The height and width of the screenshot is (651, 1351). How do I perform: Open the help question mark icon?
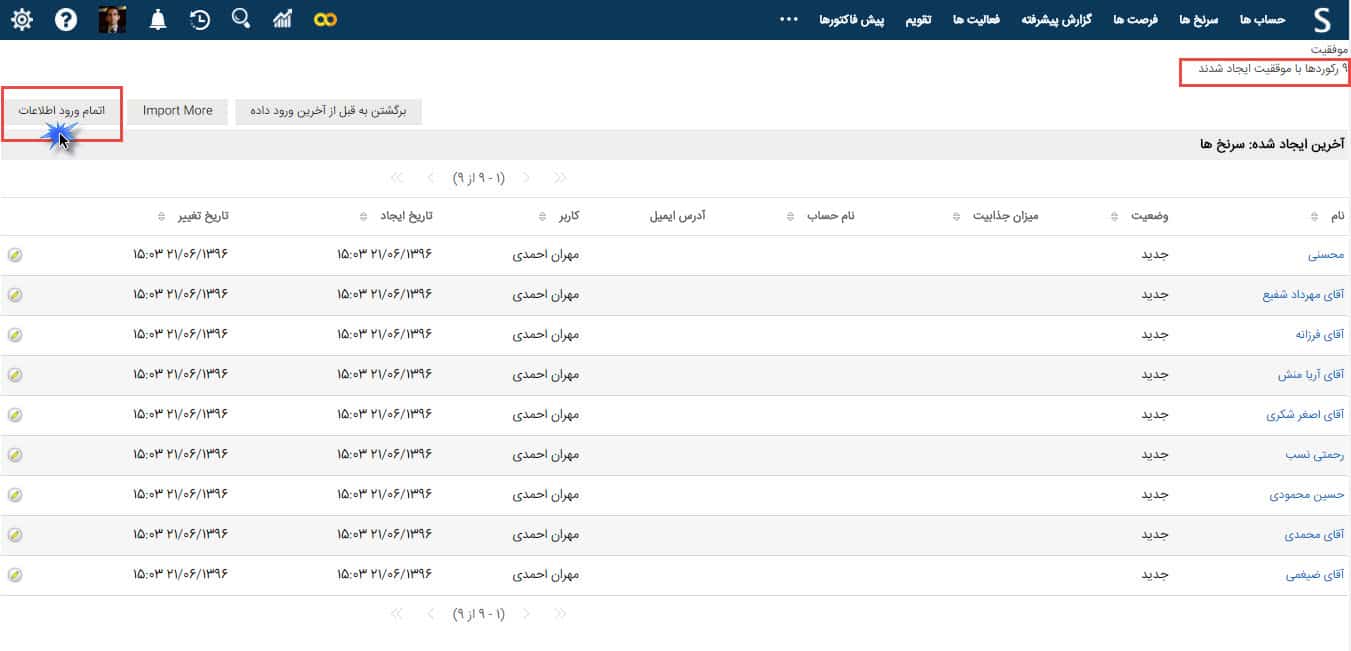point(66,19)
